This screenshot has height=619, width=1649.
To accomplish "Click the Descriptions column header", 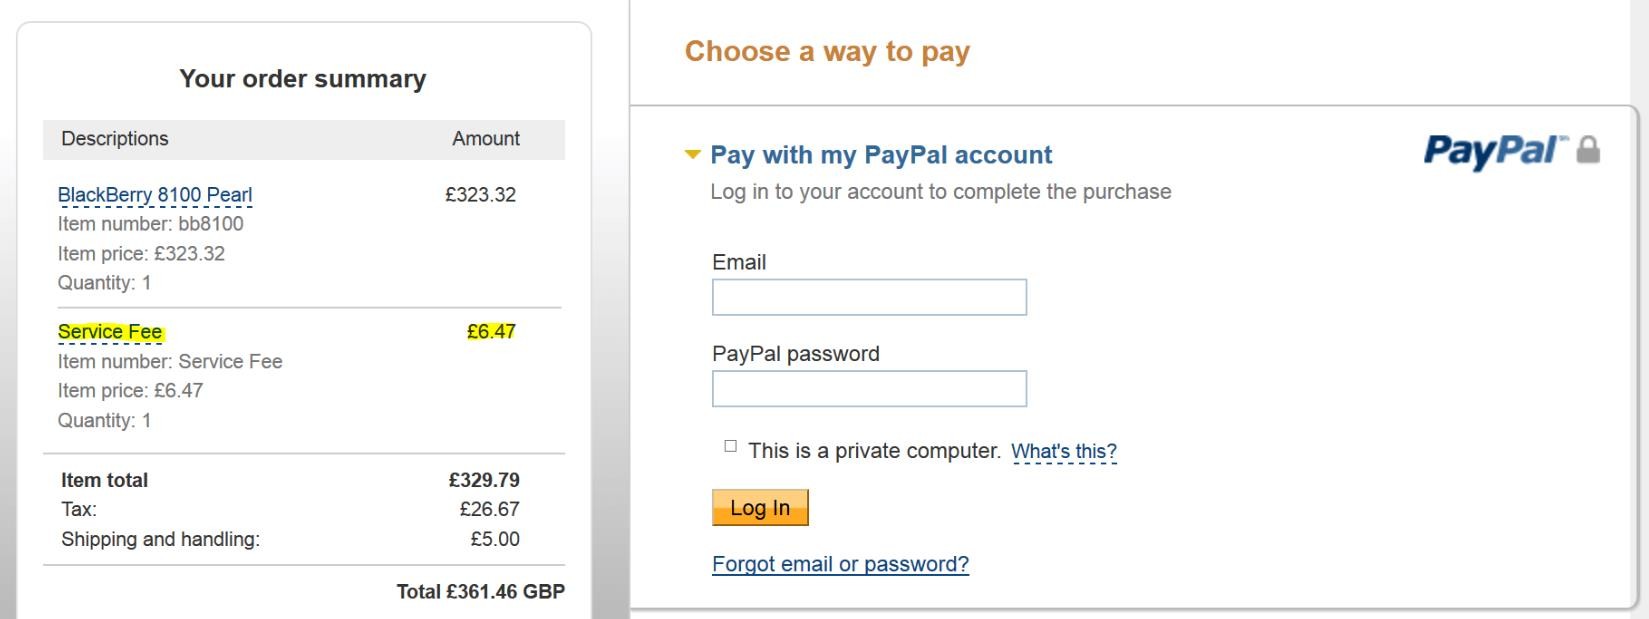I will [x=115, y=139].
